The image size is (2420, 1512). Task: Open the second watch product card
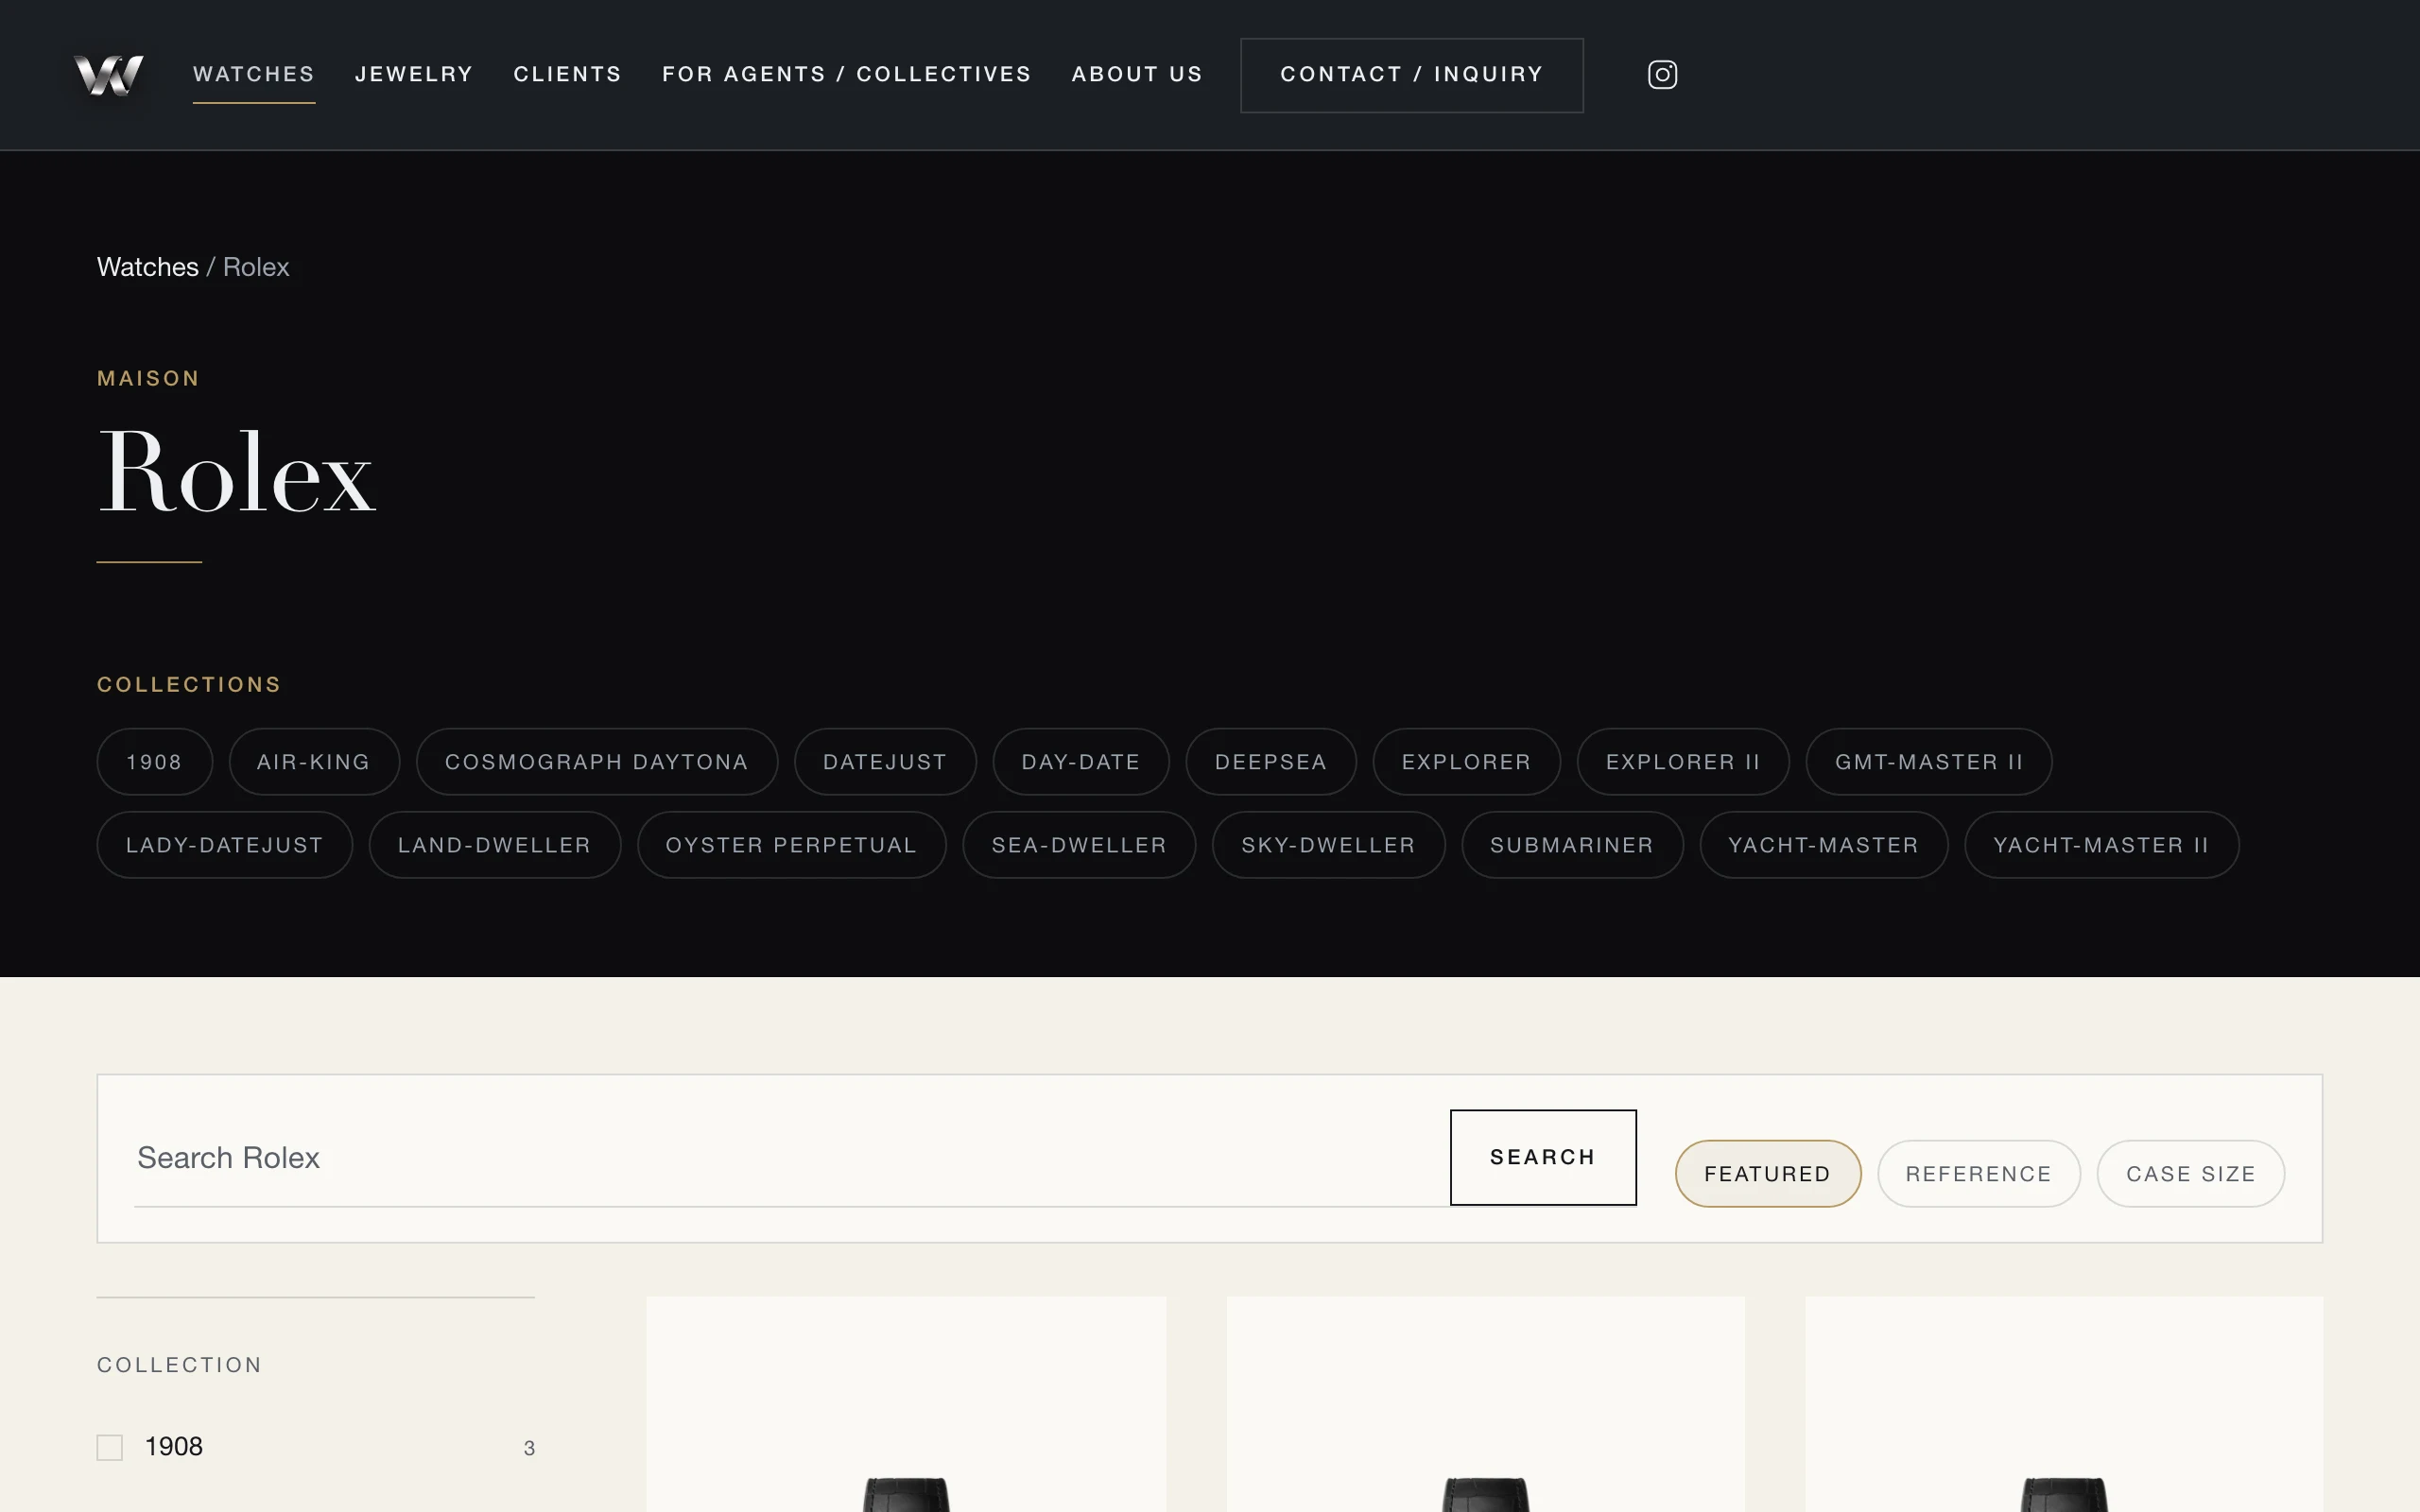(x=1486, y=1404)
